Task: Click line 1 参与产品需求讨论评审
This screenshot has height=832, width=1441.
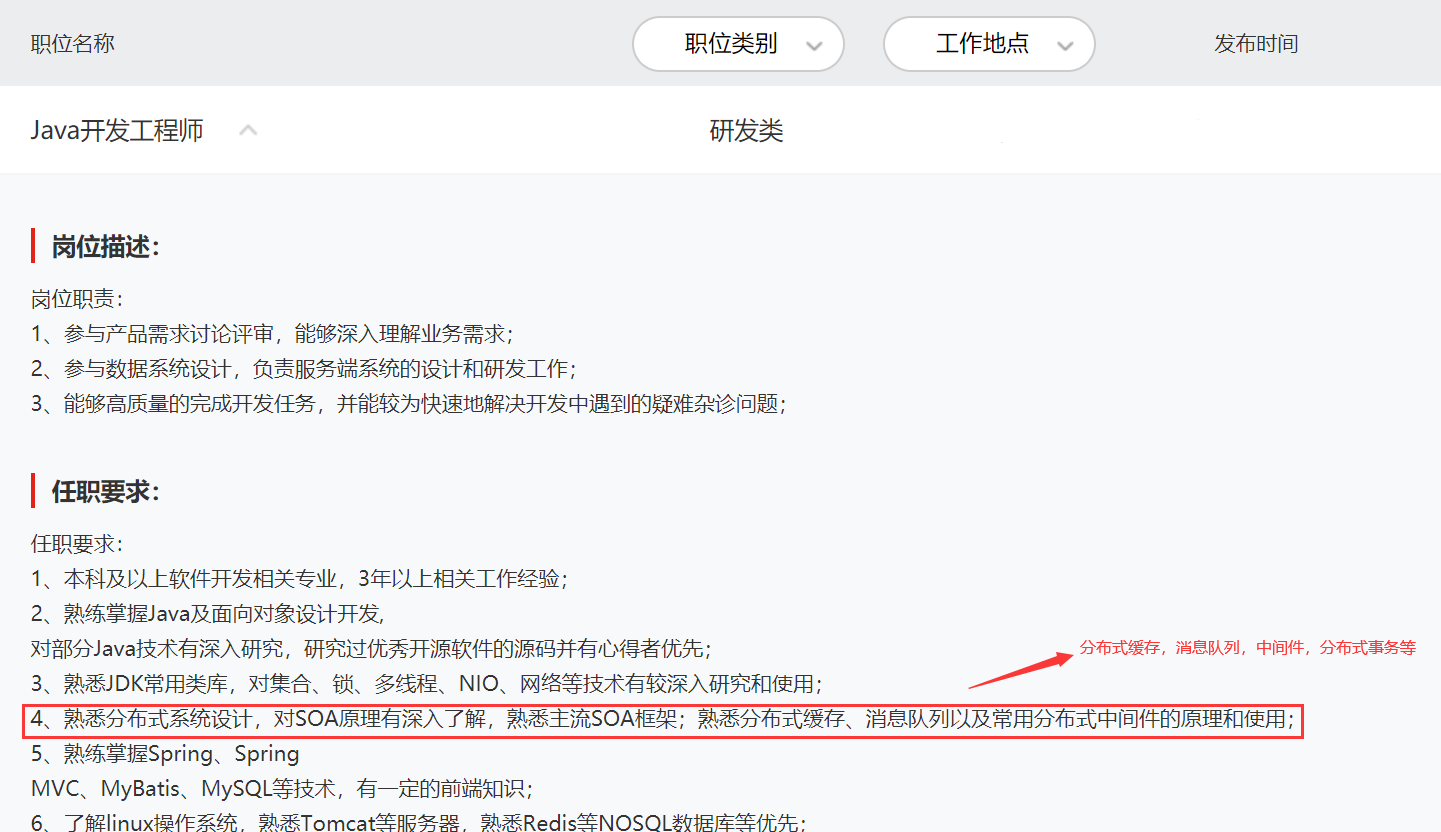Action: [x=272, y=335]
